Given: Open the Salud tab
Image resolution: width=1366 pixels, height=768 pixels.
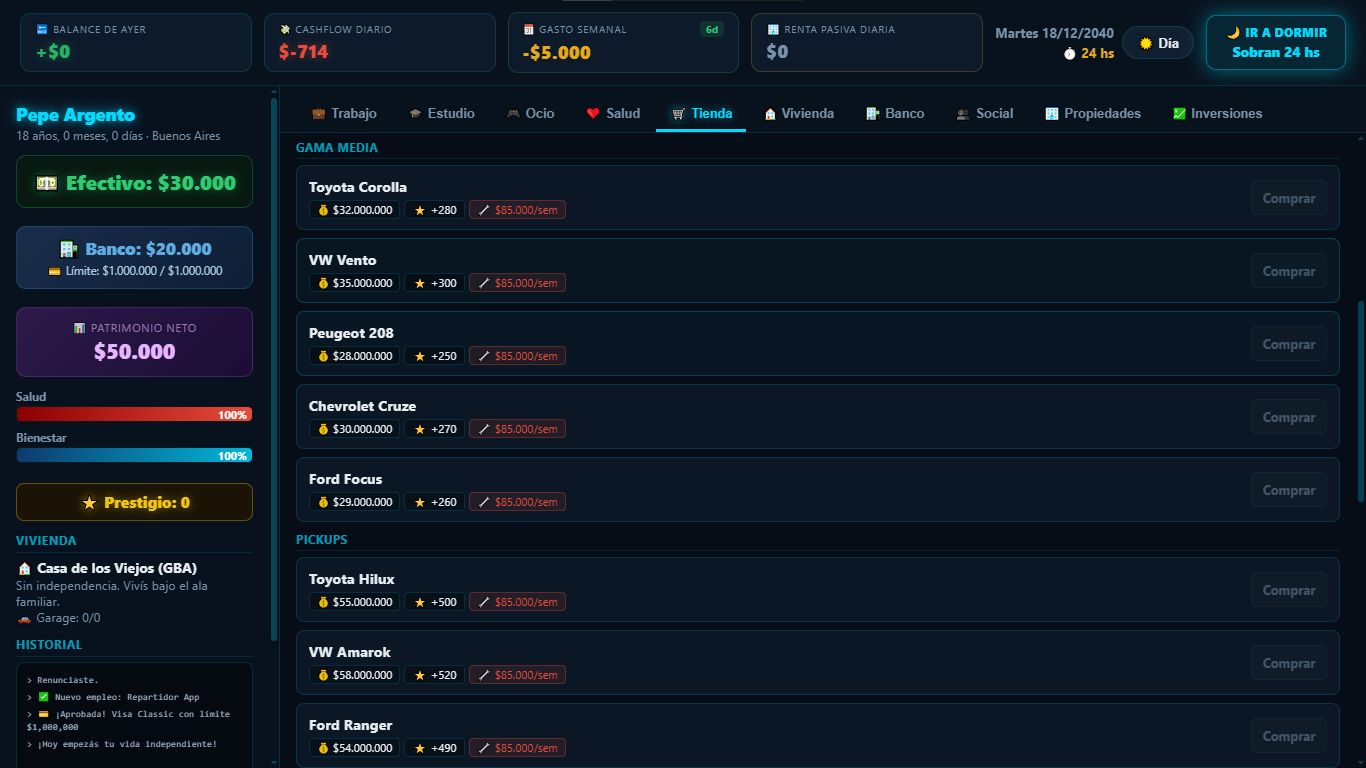Looking at the screenshot, I should pyautogui.click(x=613, y=114).
